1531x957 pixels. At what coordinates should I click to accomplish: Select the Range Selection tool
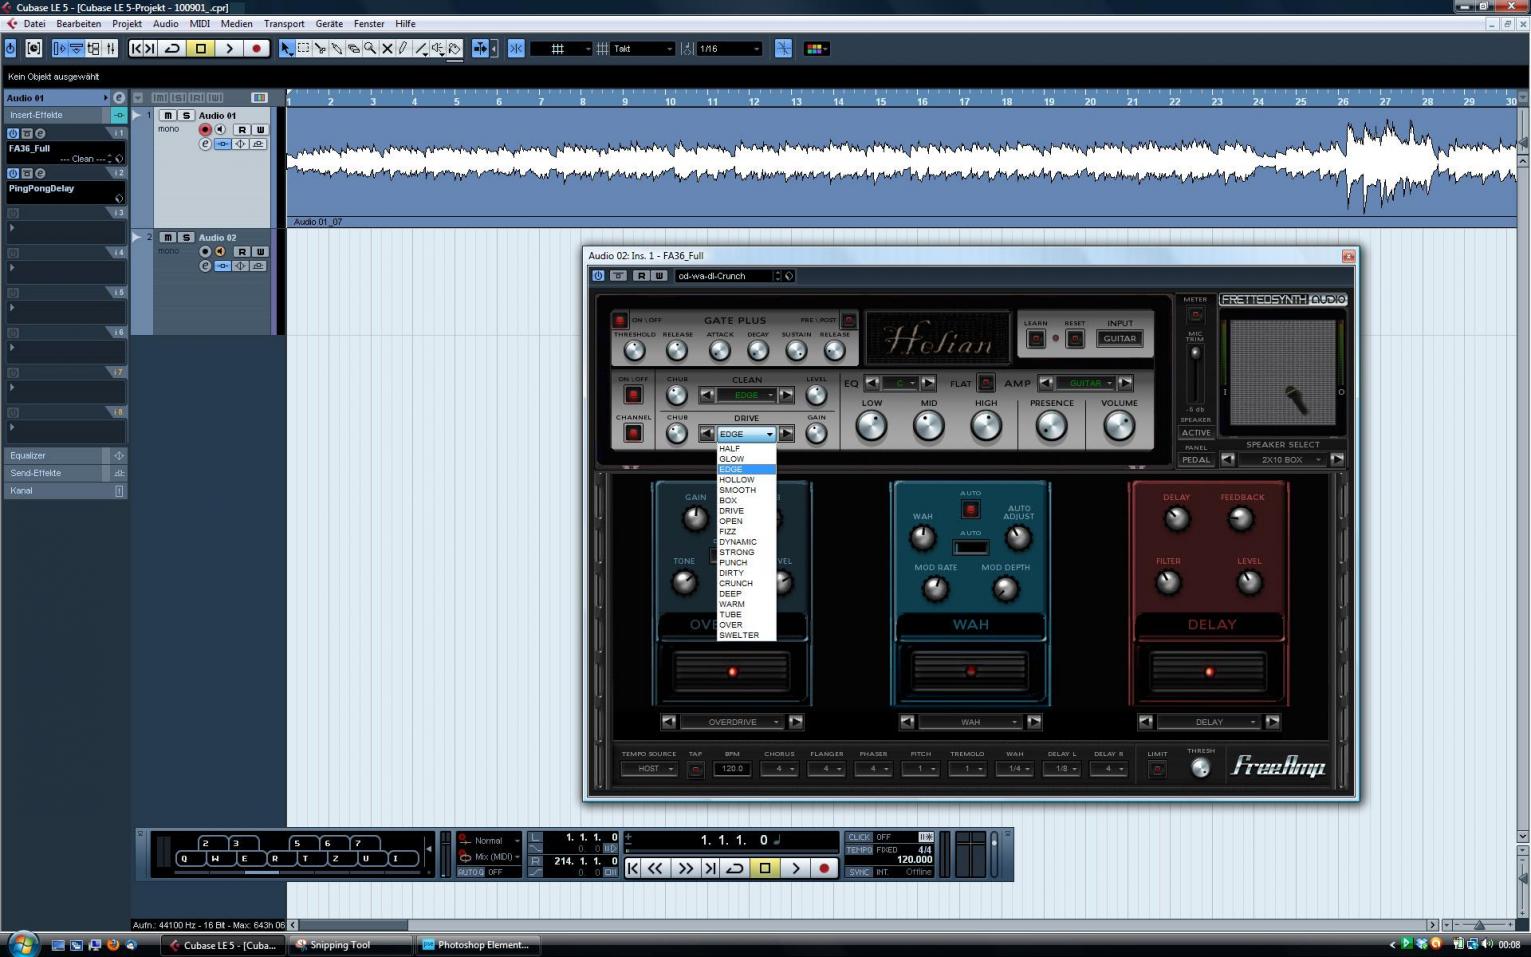[x=304, y=48]
